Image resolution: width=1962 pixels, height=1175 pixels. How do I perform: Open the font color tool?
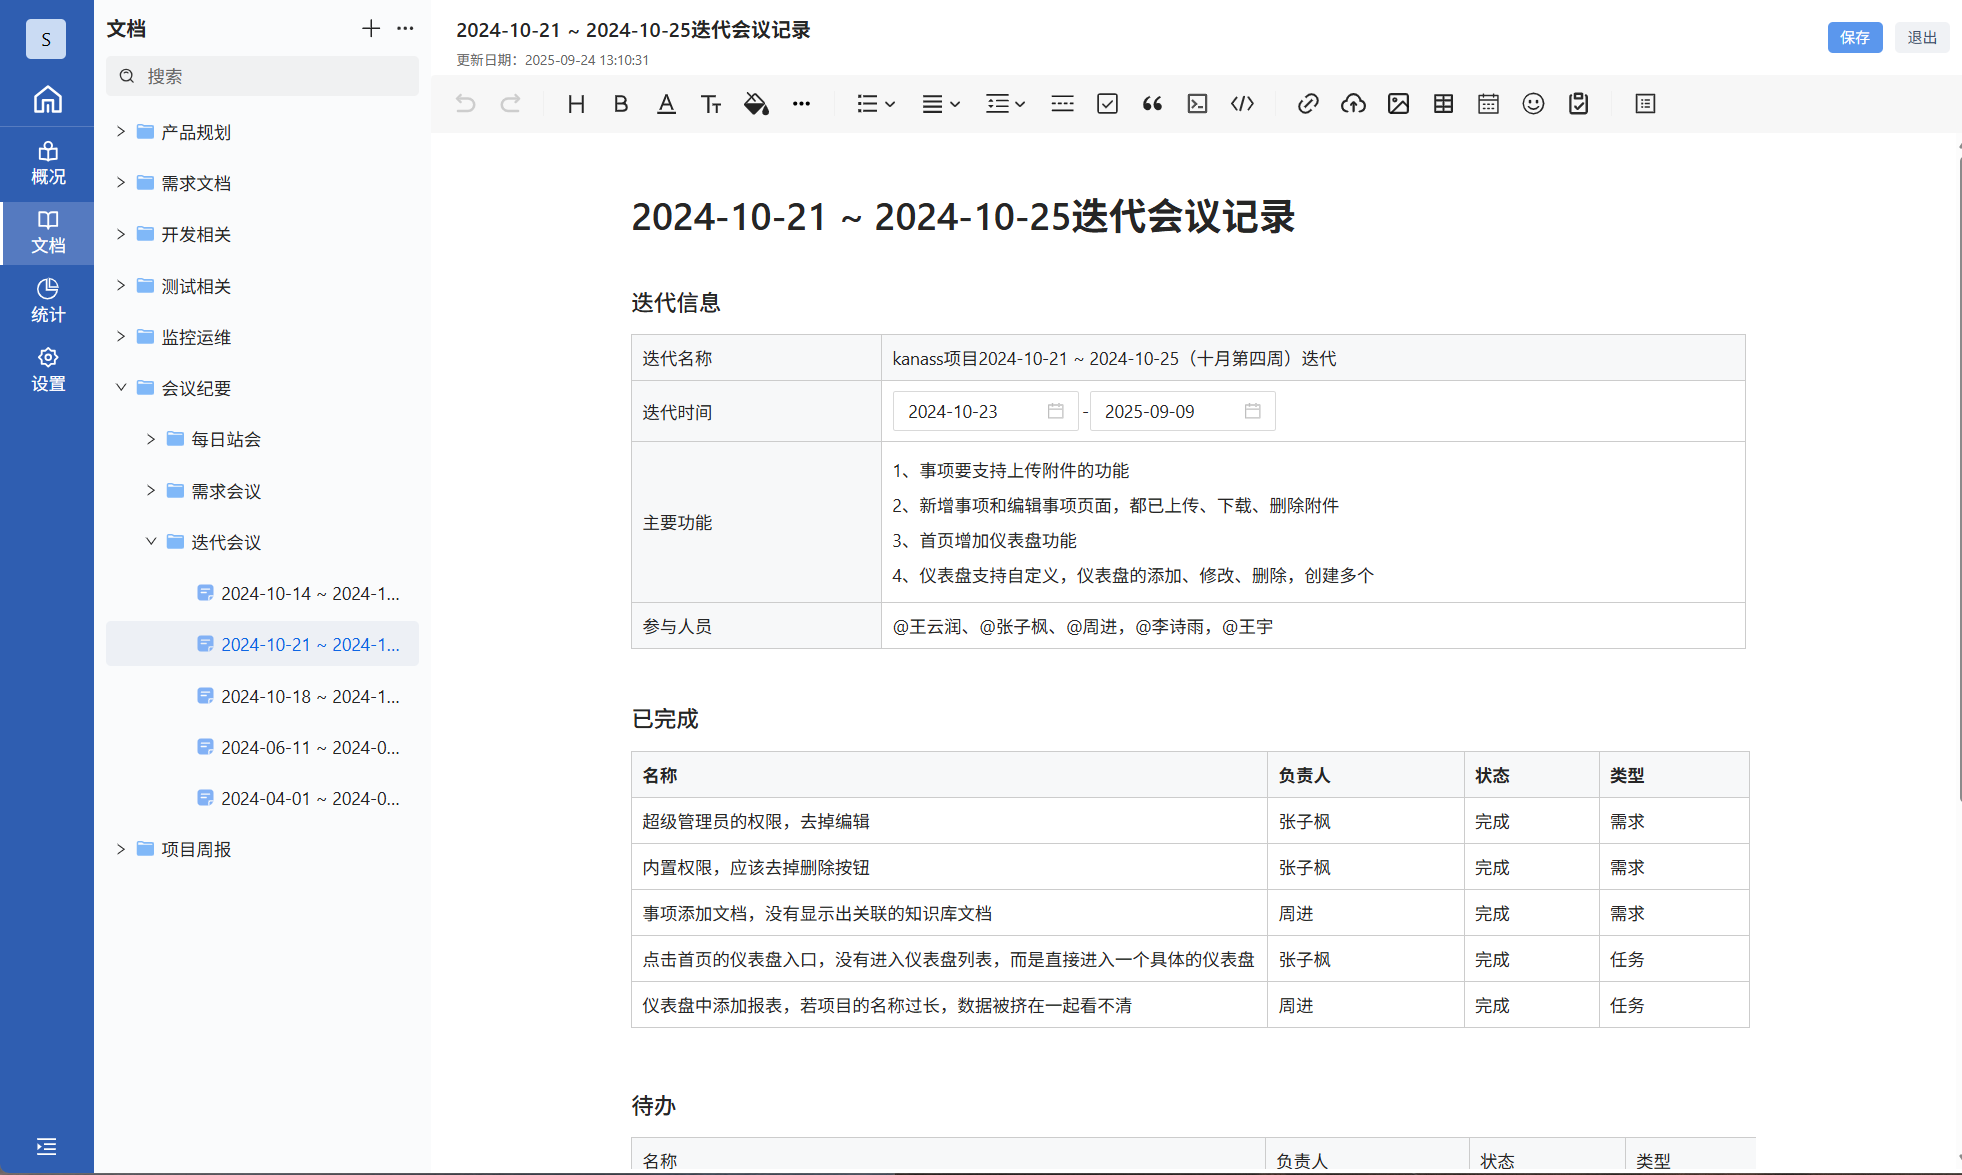coord(666,104)
